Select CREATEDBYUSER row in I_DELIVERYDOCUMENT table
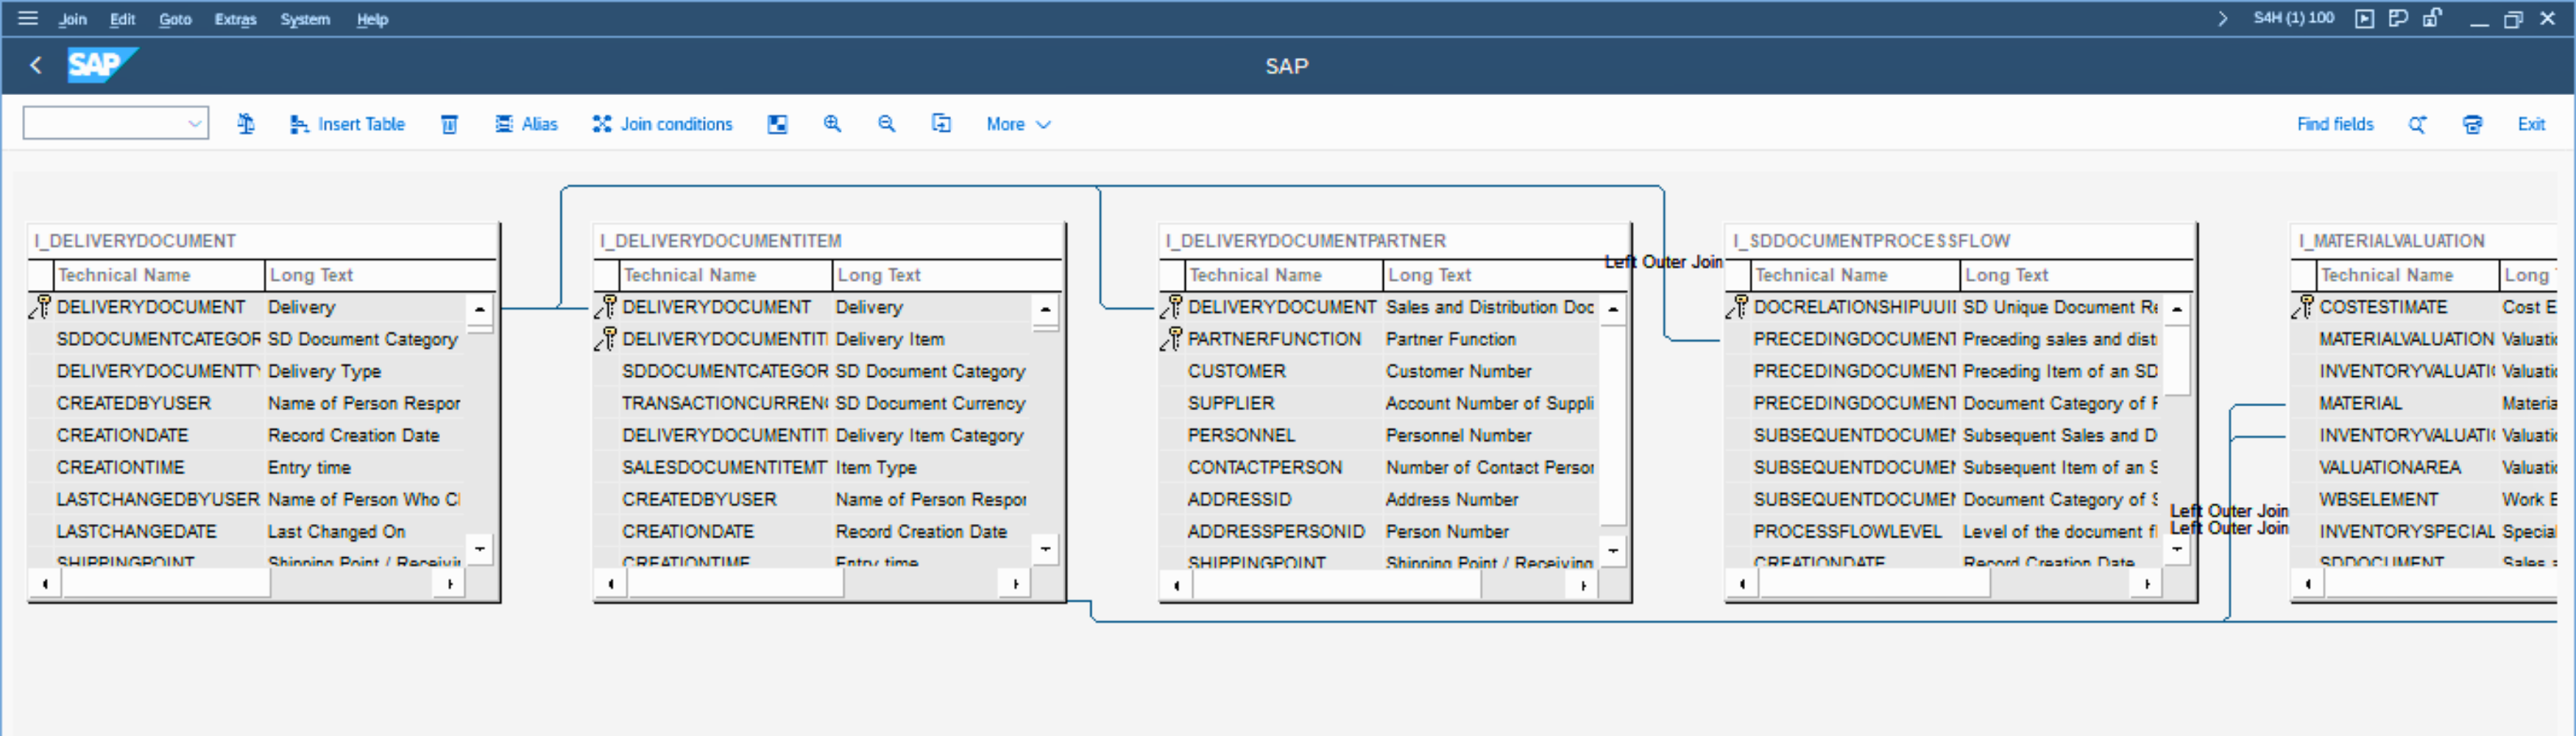This screenshot has width=2576, height=736. [x=134, y=403]
